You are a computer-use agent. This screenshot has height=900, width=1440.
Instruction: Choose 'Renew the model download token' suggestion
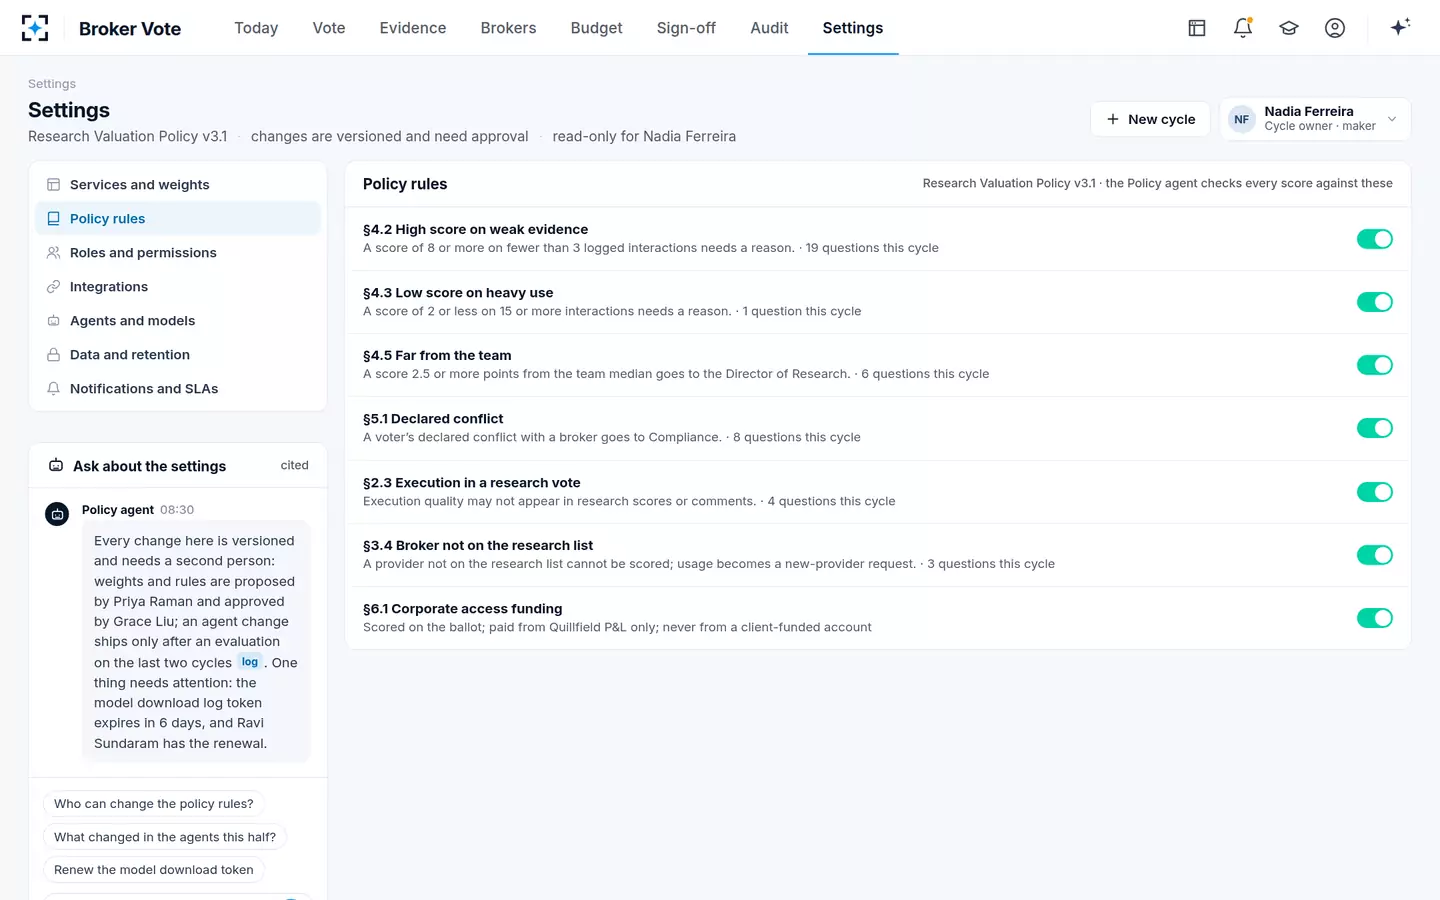tap(154, 870)
